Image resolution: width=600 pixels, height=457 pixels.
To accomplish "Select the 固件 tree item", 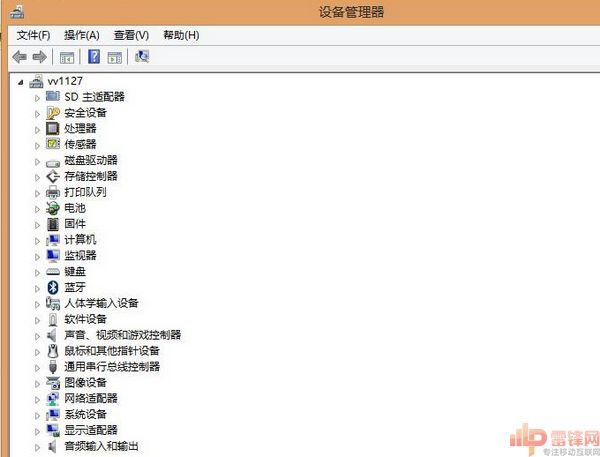I will click(x=75, y=224).
